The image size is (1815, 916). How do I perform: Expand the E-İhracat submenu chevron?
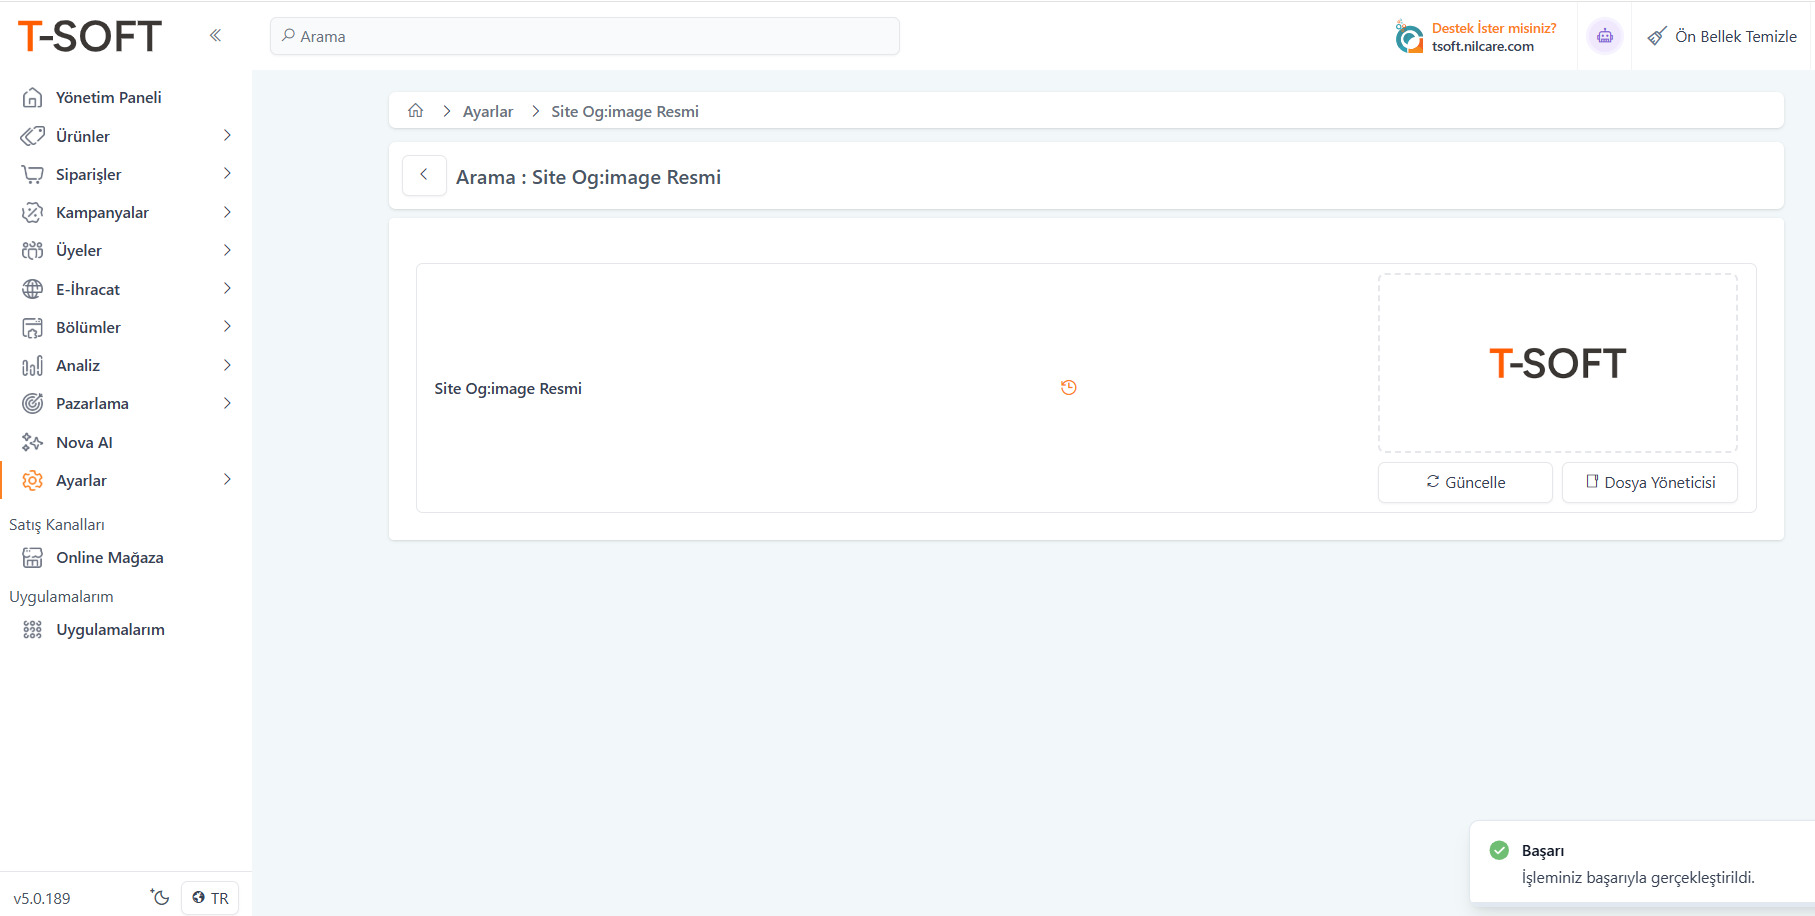(227, 289)
